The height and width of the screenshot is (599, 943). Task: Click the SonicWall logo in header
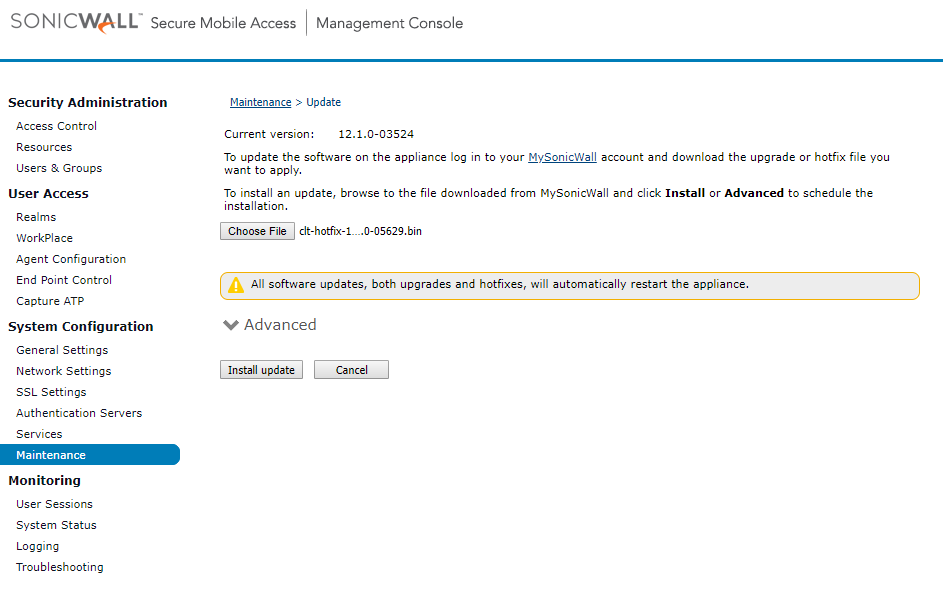coord(75,23)
